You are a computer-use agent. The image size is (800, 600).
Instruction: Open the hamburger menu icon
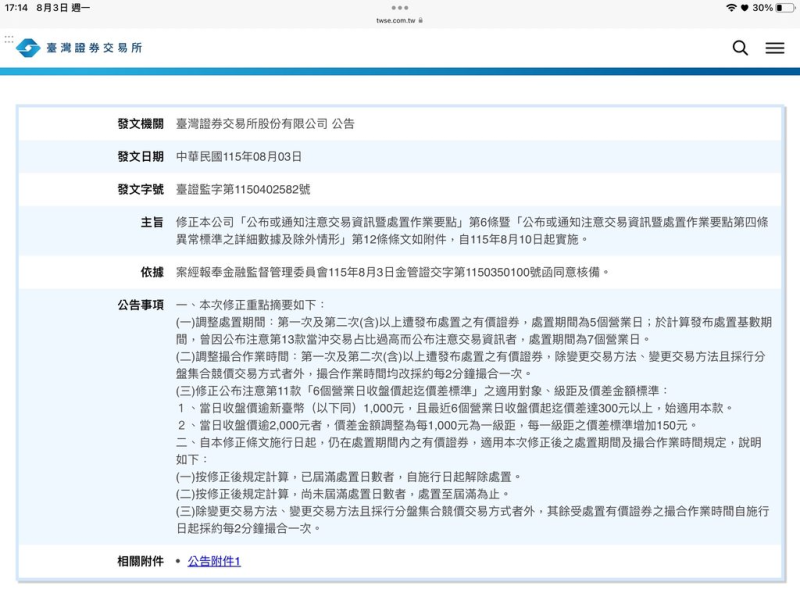[x=774, y=48]
